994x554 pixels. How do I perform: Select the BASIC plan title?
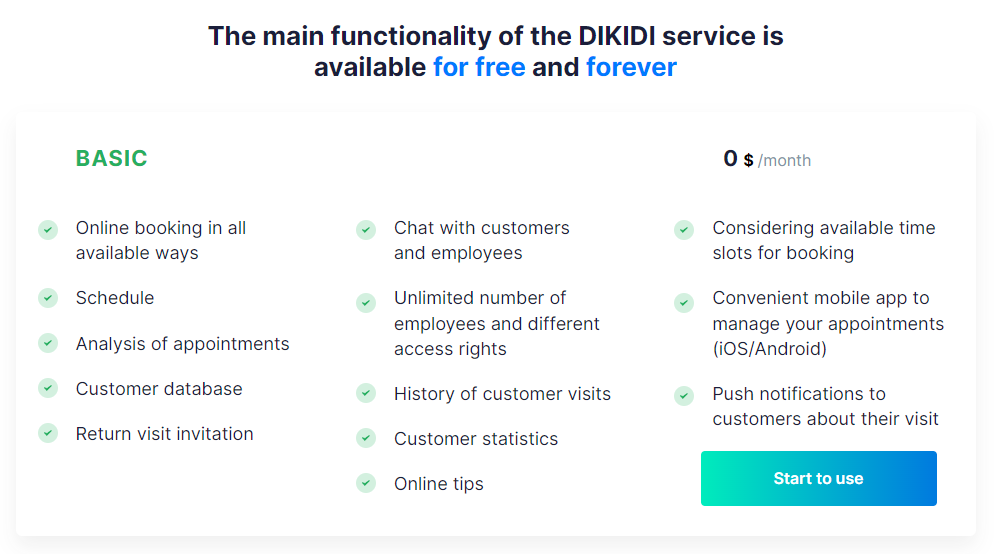112,158
